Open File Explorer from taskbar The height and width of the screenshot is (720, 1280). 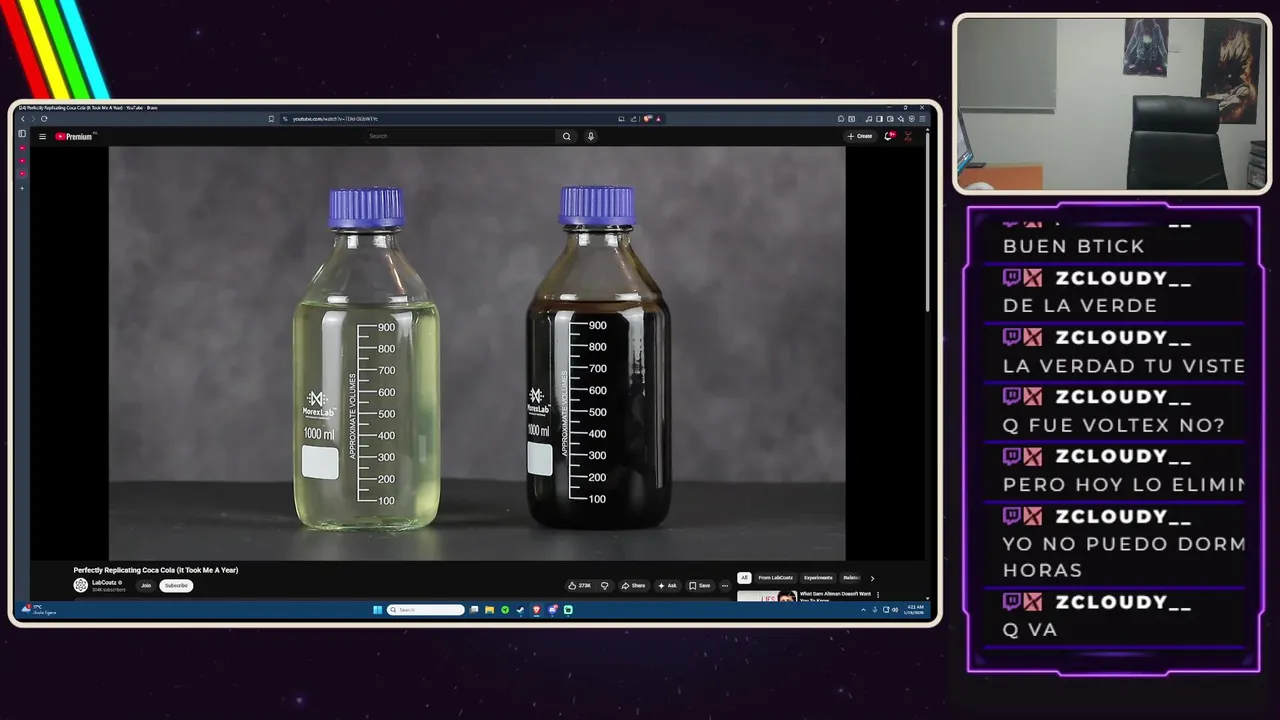click(x=490, y=610)
